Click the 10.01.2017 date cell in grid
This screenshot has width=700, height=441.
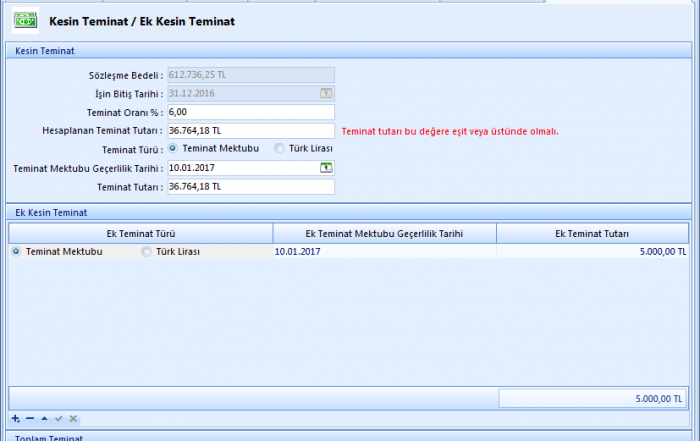384,252
